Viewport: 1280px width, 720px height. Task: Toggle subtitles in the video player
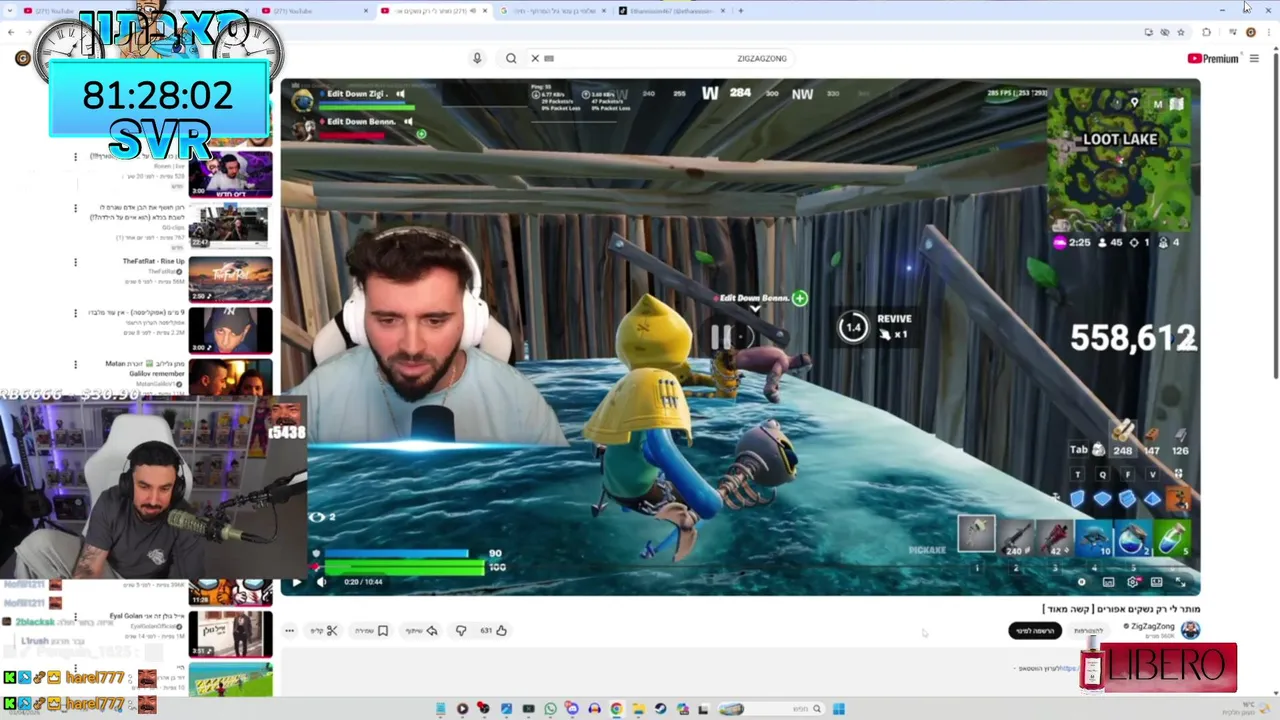1108,582
